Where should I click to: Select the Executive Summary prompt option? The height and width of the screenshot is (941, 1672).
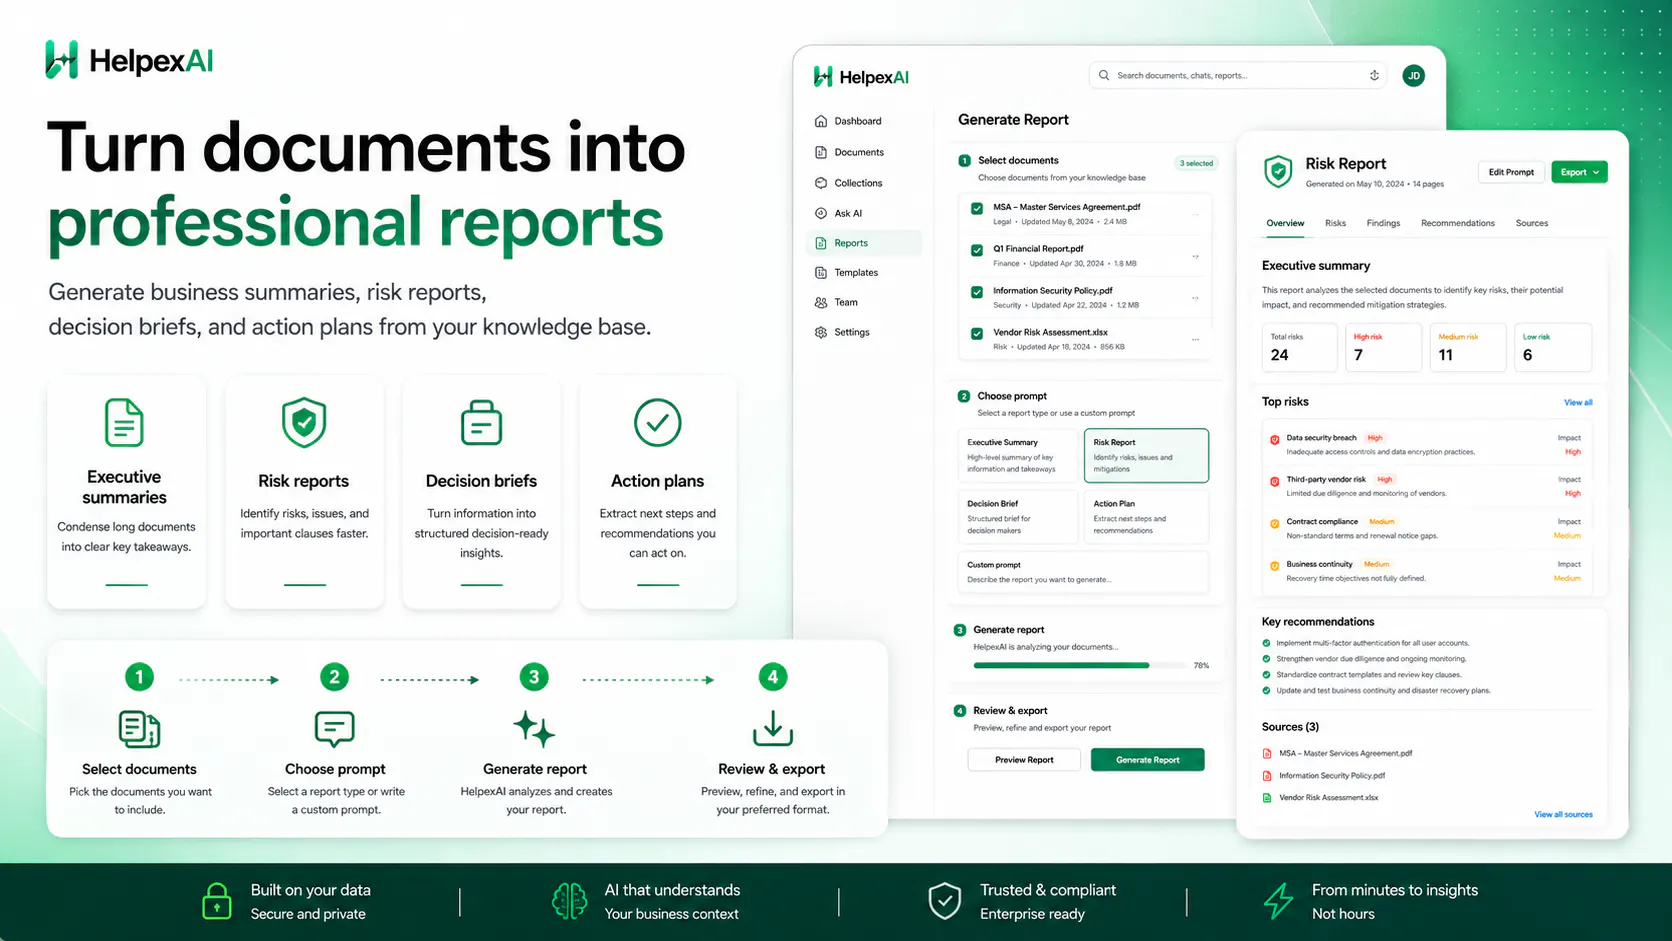point(1017,456)
